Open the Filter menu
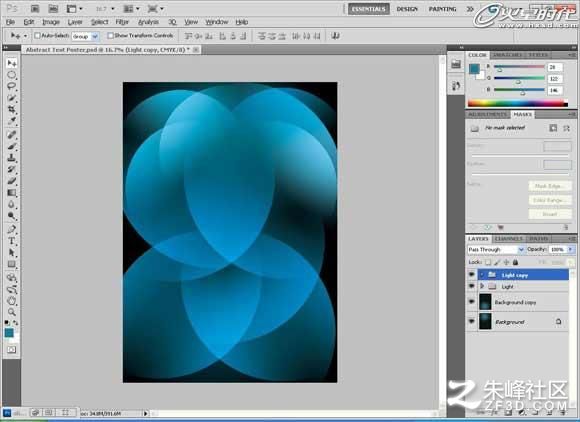This screenshot has width=580, height=422. tap(122, 22)
